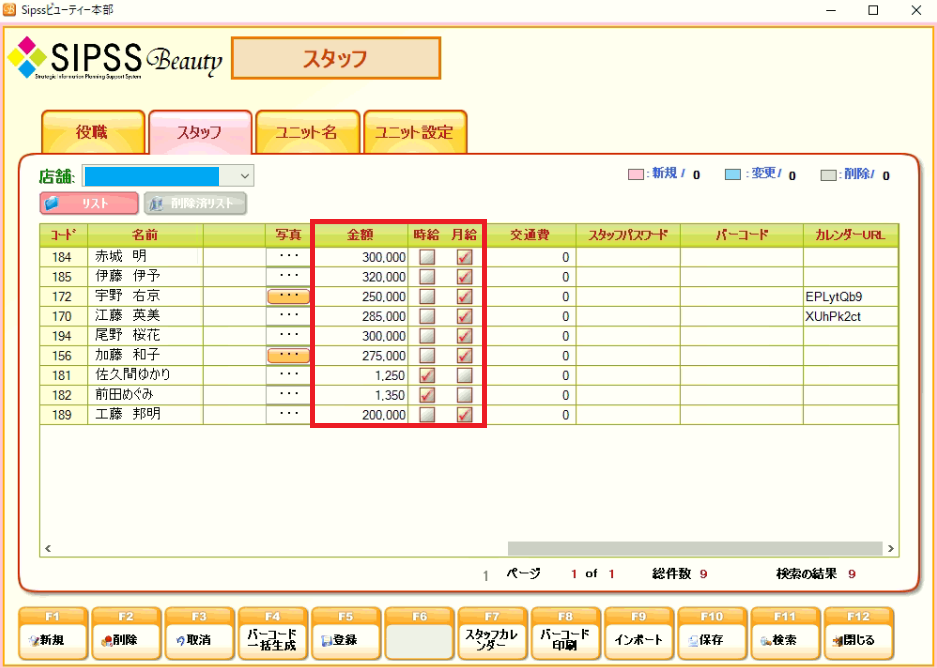The width and height of the screenshot is (937, 668).
Task: Toggle 月給 checkbox for 工藤 邦明
Action: [464, 415]
